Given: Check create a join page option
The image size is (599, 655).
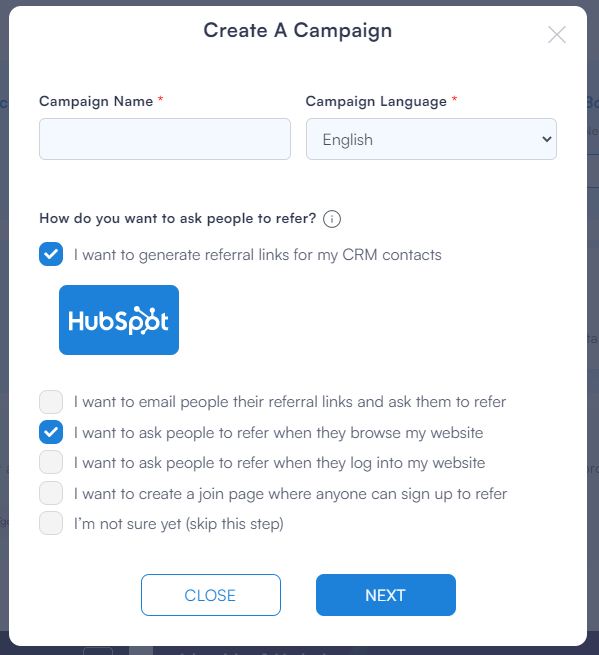Looking at the screenshot, I should pyautogui.click(x=51, y=493).
